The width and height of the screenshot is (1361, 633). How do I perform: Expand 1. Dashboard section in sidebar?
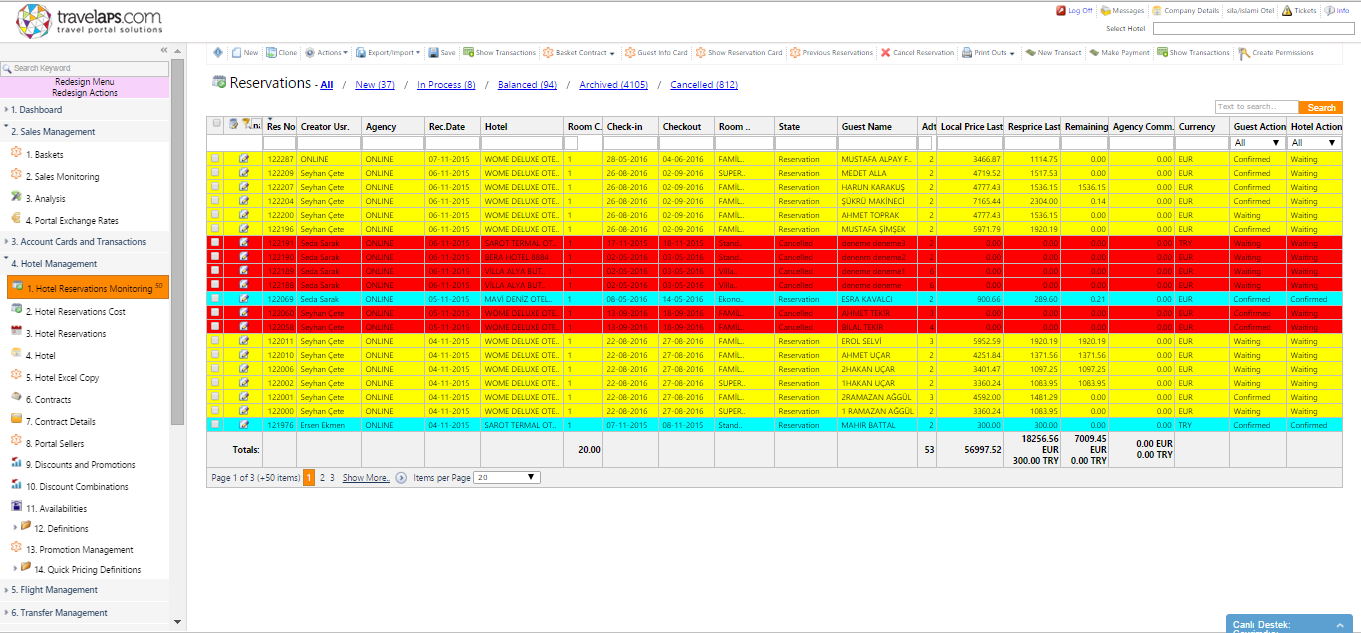[36, 110]
